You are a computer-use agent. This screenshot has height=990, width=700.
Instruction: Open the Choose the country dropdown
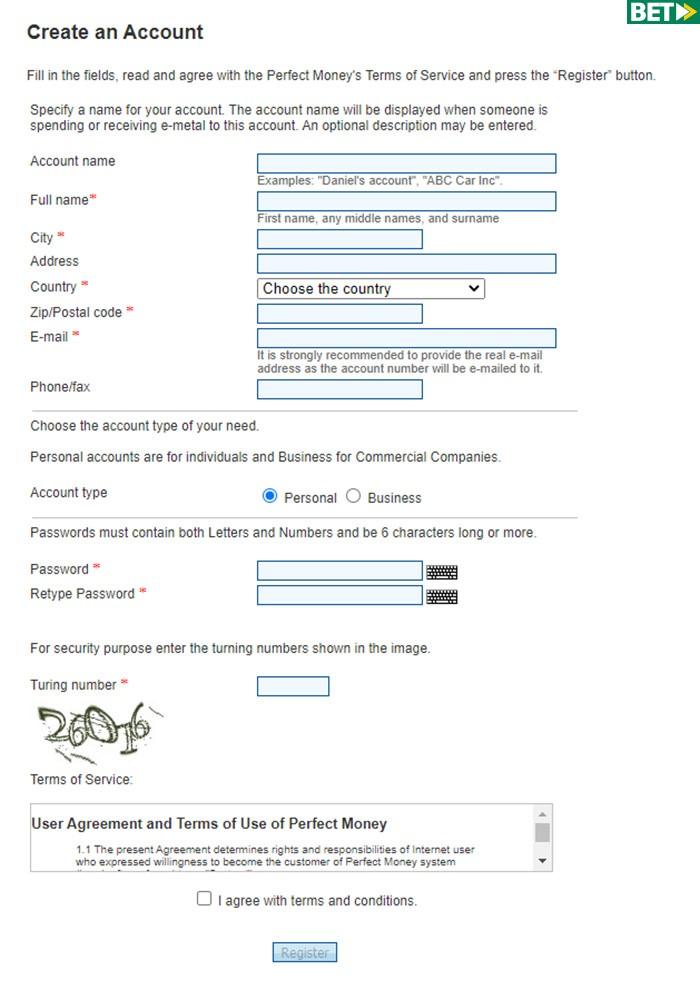pyautogui.click(x=370, y=289)
